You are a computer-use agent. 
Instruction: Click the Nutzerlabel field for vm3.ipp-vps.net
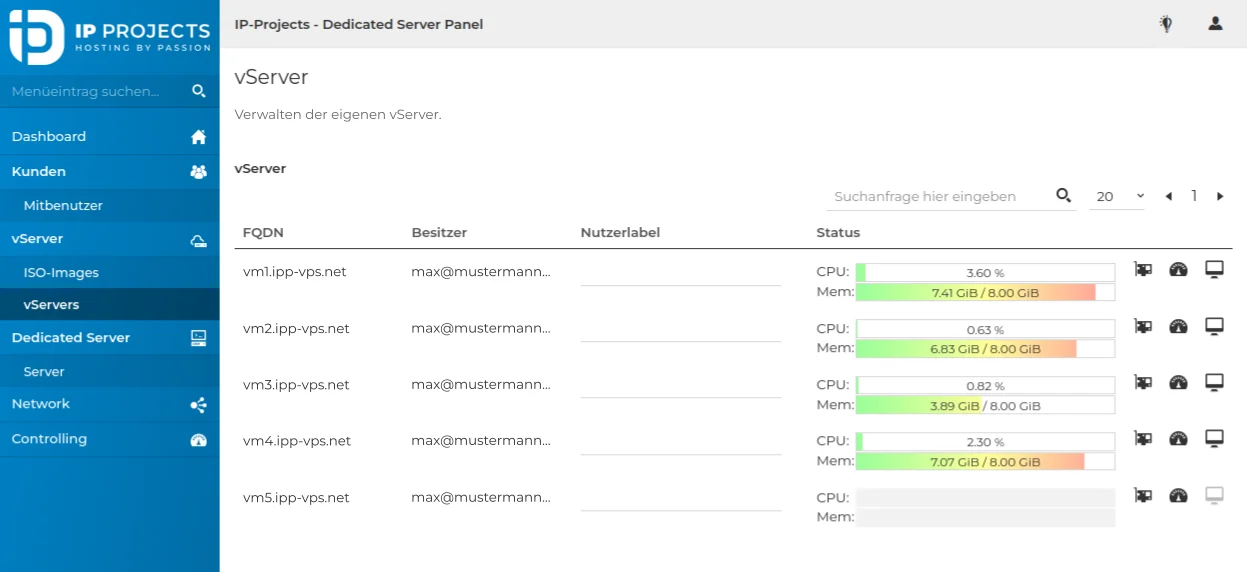(x=680, y=385)
